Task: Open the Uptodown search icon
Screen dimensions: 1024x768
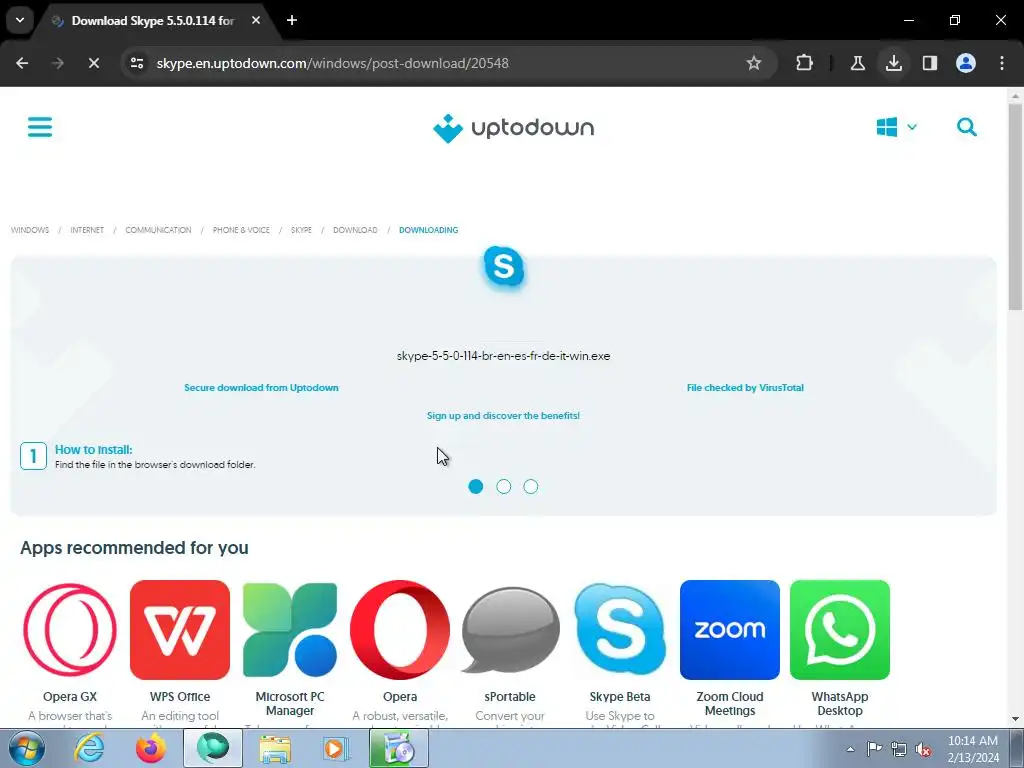Action: click(967, 127)
